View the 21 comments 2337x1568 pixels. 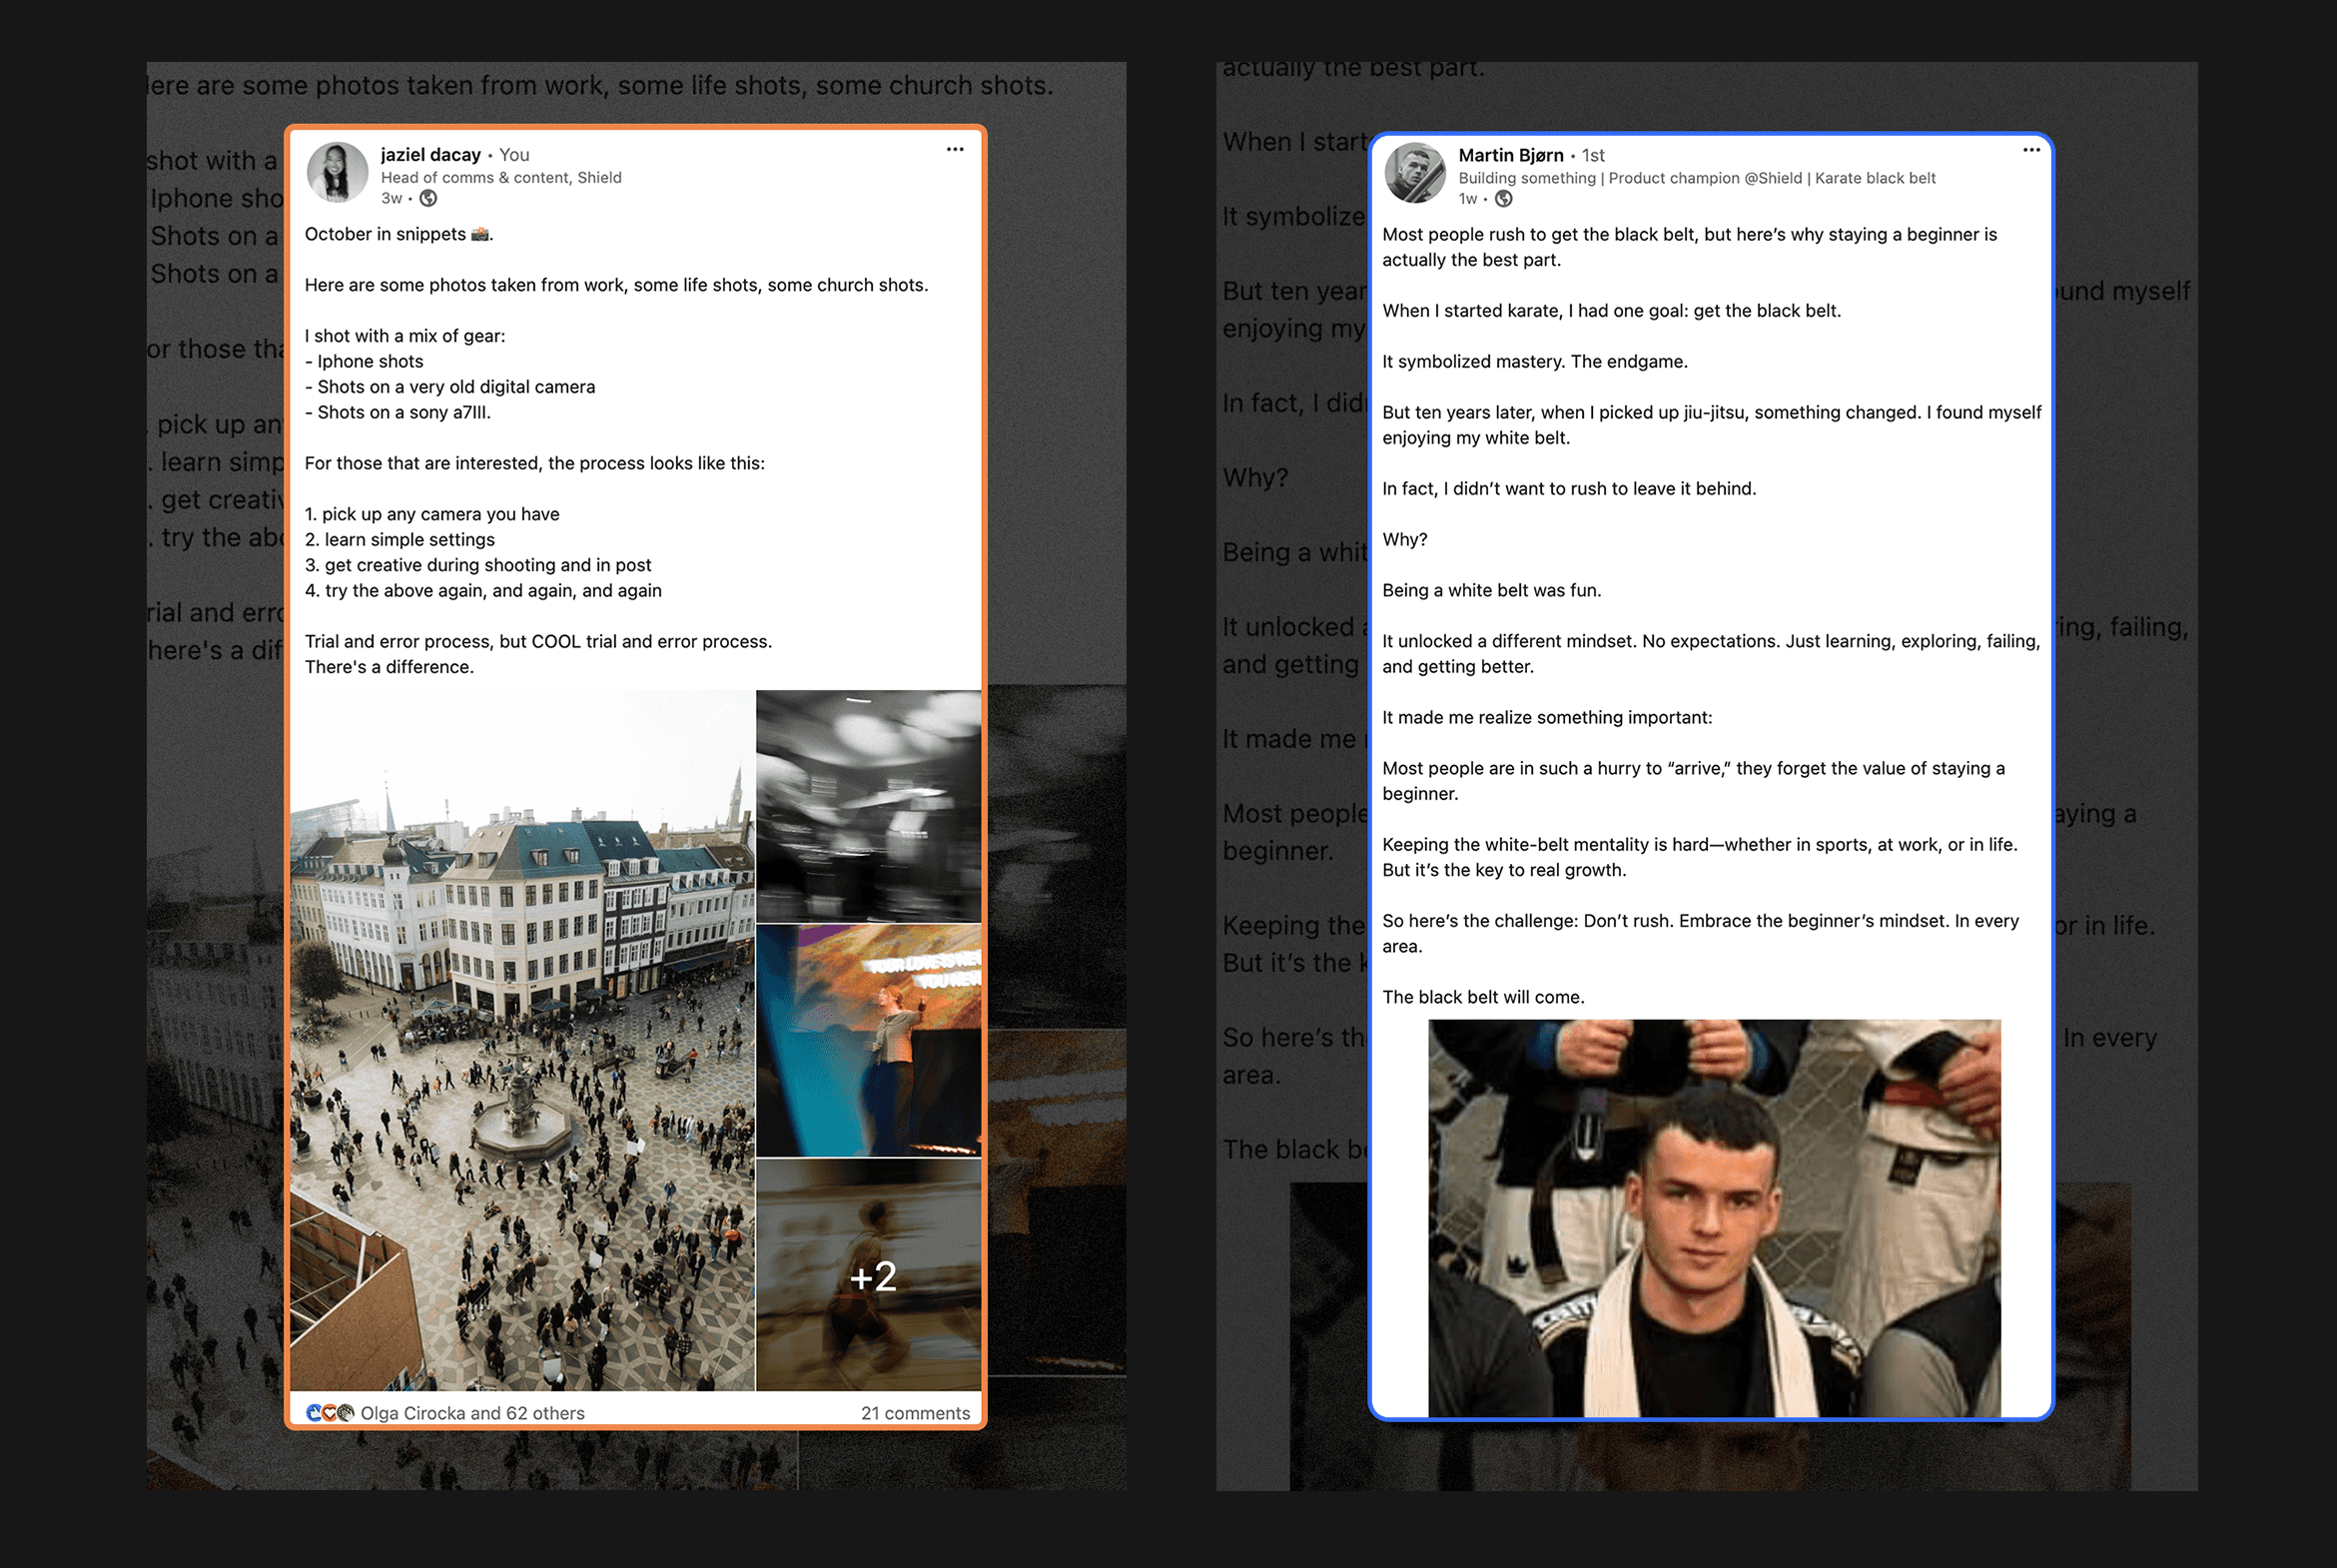(x=915, y=1413)
